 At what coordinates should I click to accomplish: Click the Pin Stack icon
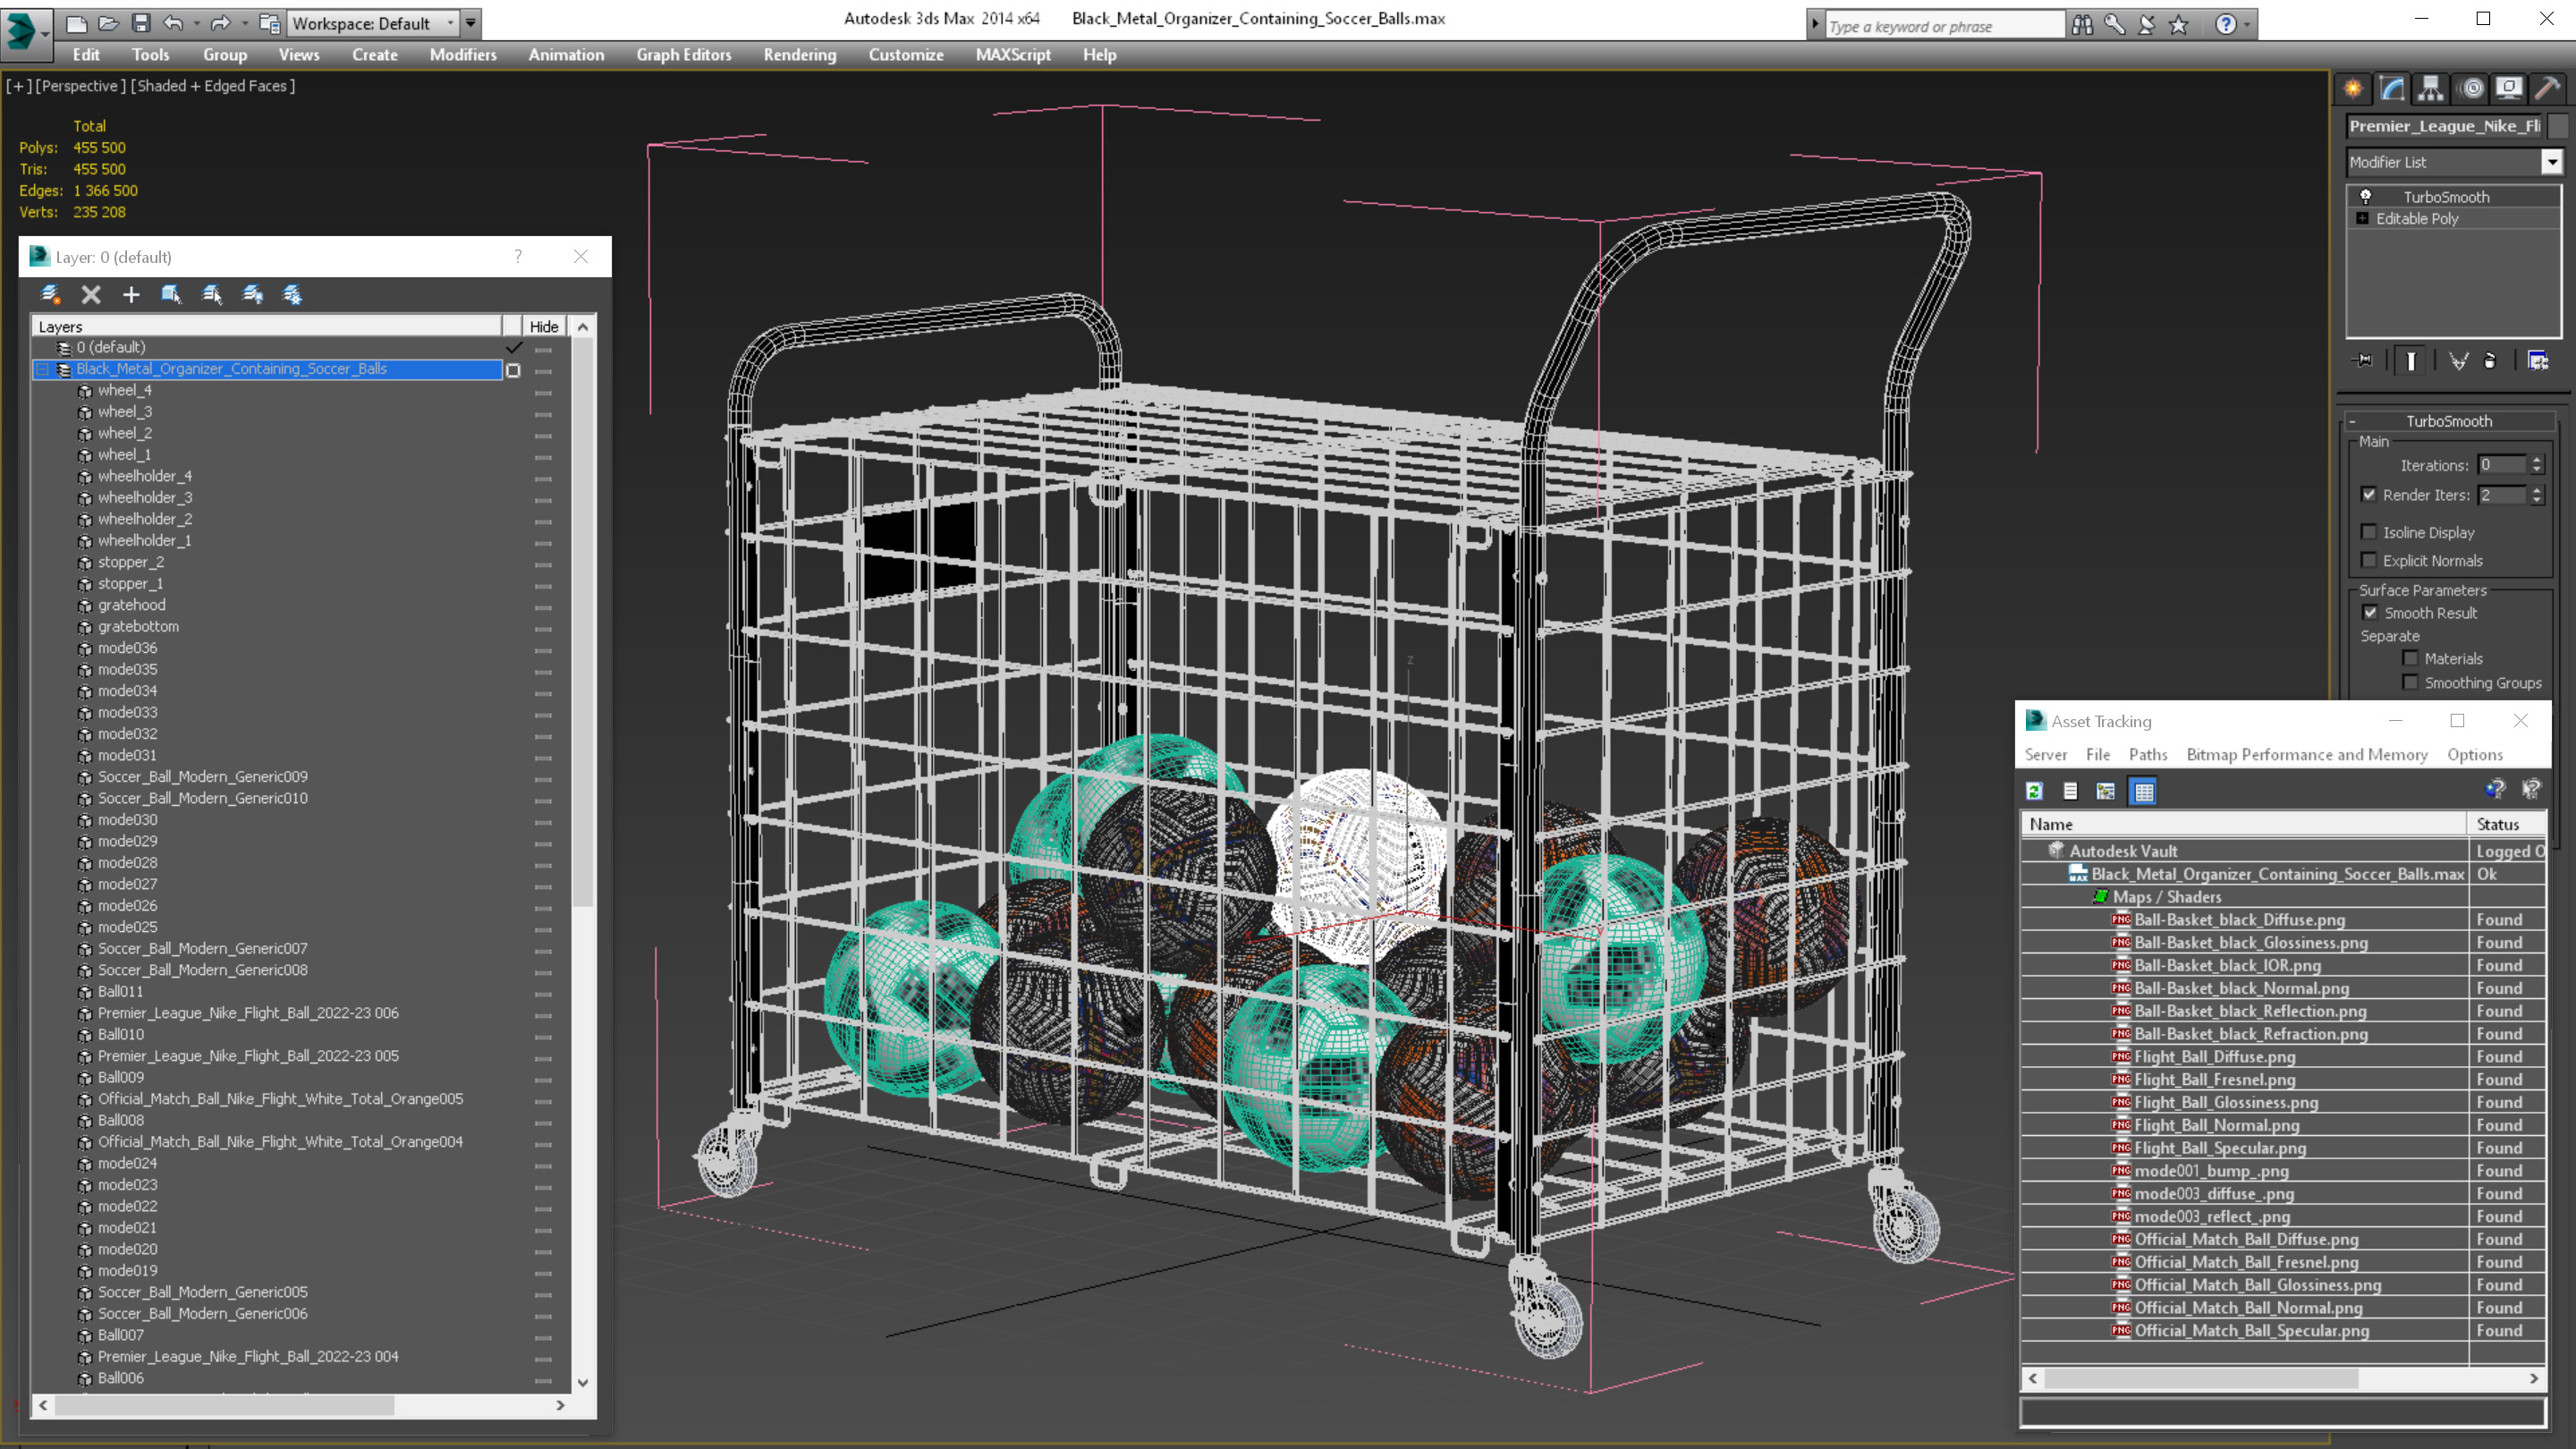(2364, 361)
